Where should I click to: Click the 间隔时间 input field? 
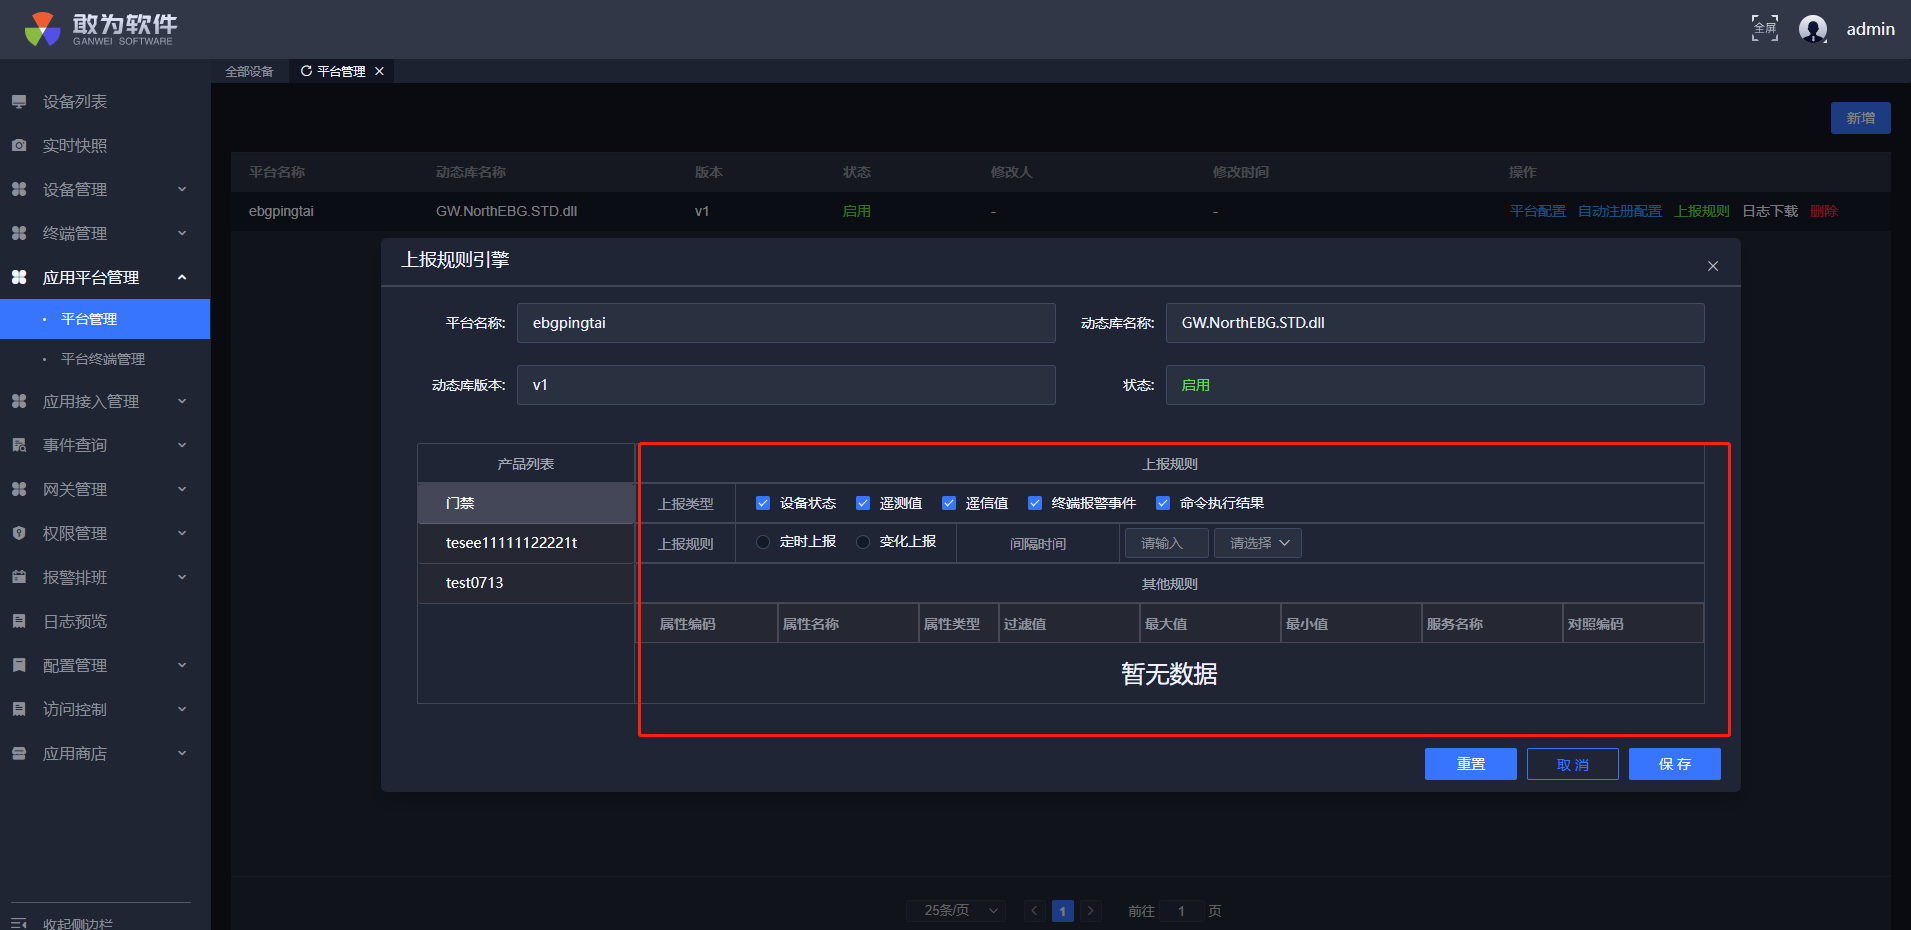[1165, 543]
